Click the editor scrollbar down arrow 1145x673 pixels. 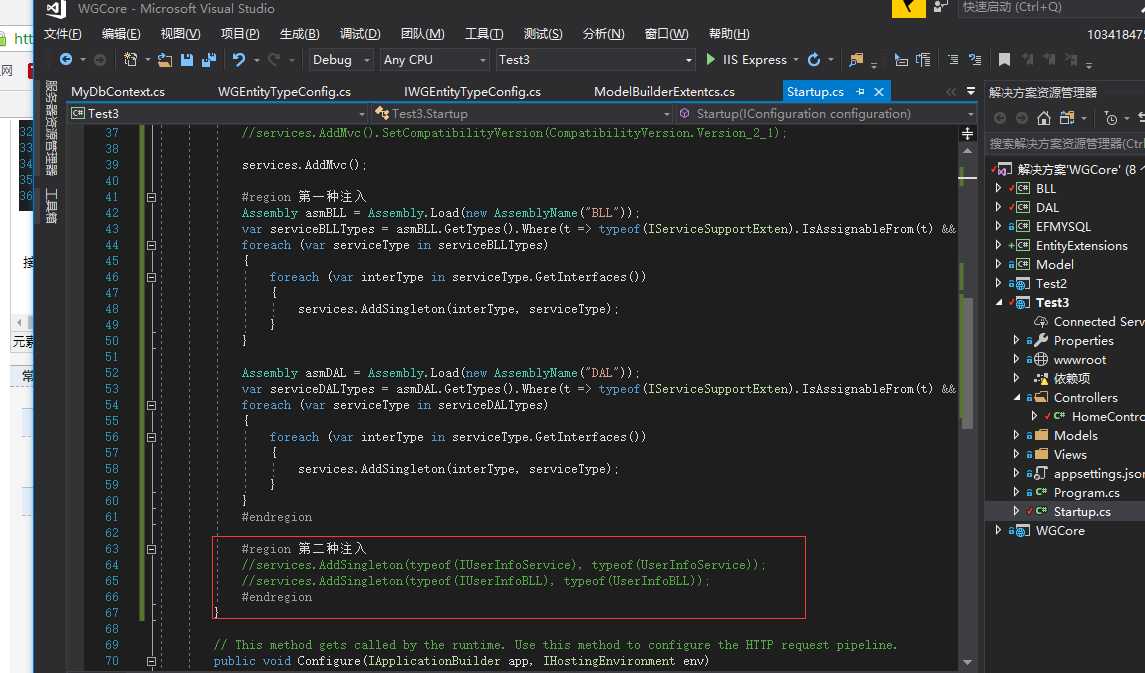tap(968, 663)
